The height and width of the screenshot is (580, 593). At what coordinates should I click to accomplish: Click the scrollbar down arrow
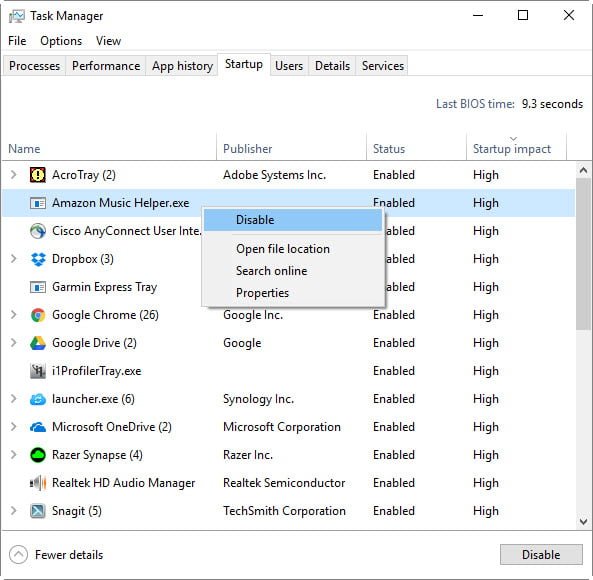583,522
